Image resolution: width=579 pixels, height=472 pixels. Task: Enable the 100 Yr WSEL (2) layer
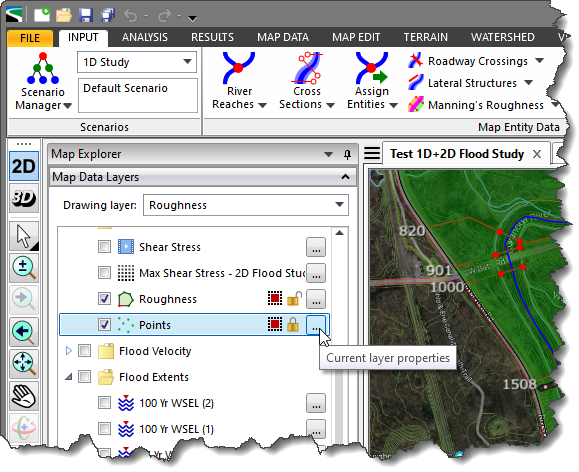(x=105, y=403)
